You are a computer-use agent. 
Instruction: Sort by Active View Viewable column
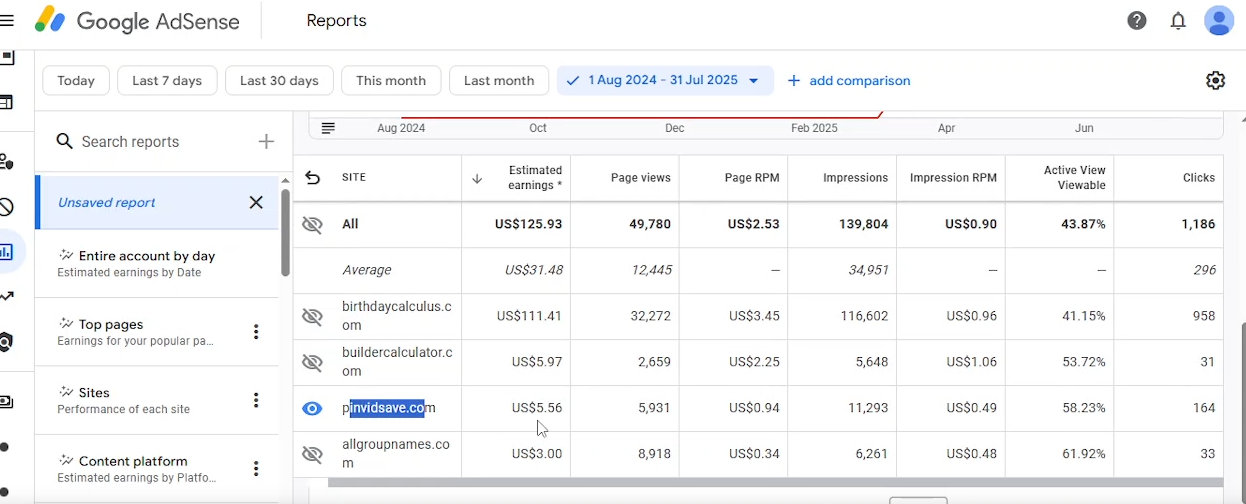pos(1074,178)
